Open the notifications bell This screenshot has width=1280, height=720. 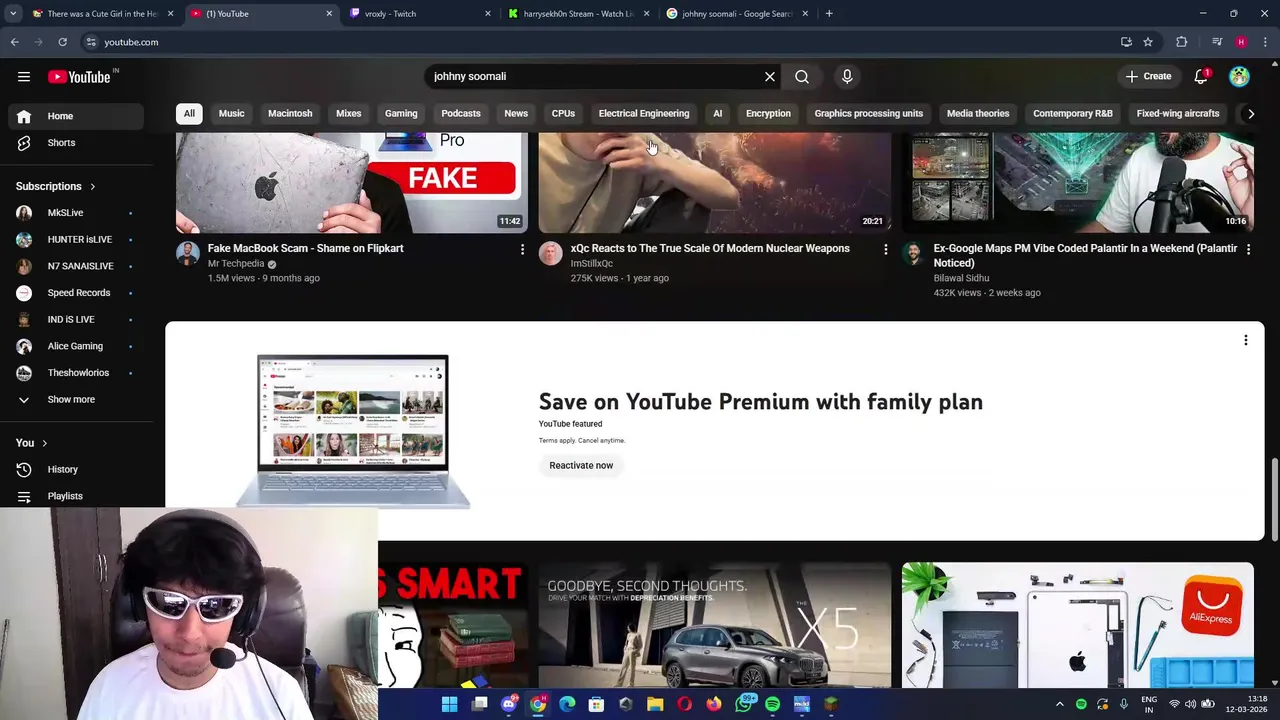coord(1201,76)
